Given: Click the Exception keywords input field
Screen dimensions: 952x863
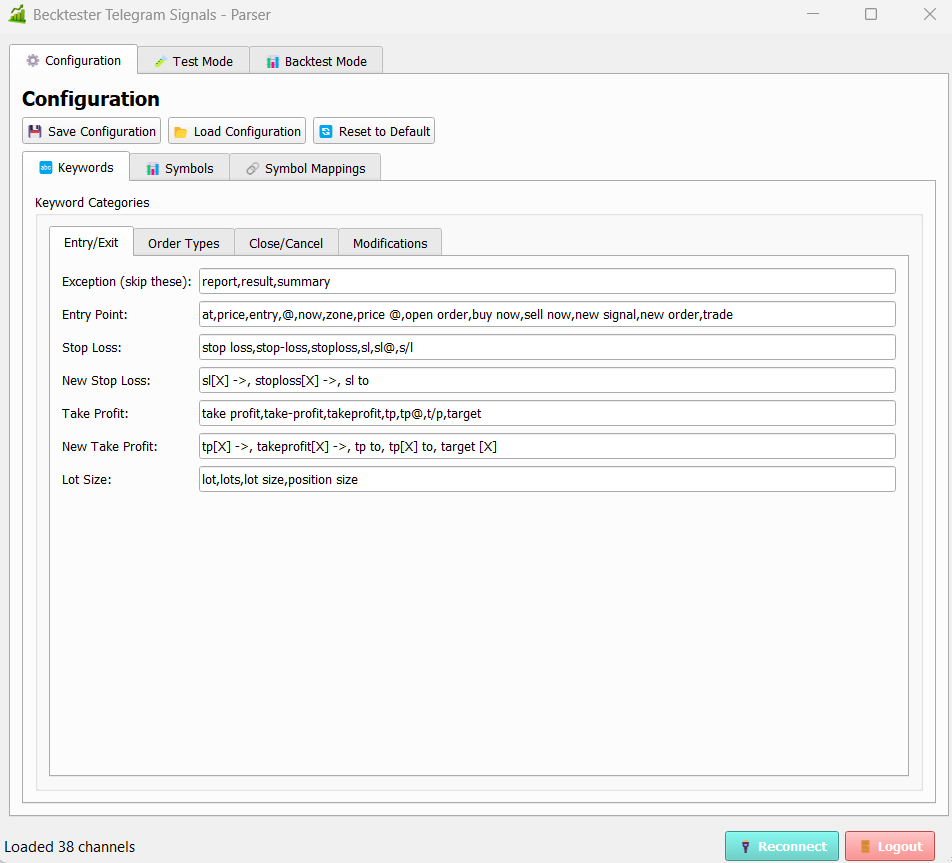Looking at the screenshot, I should point(547,282).
